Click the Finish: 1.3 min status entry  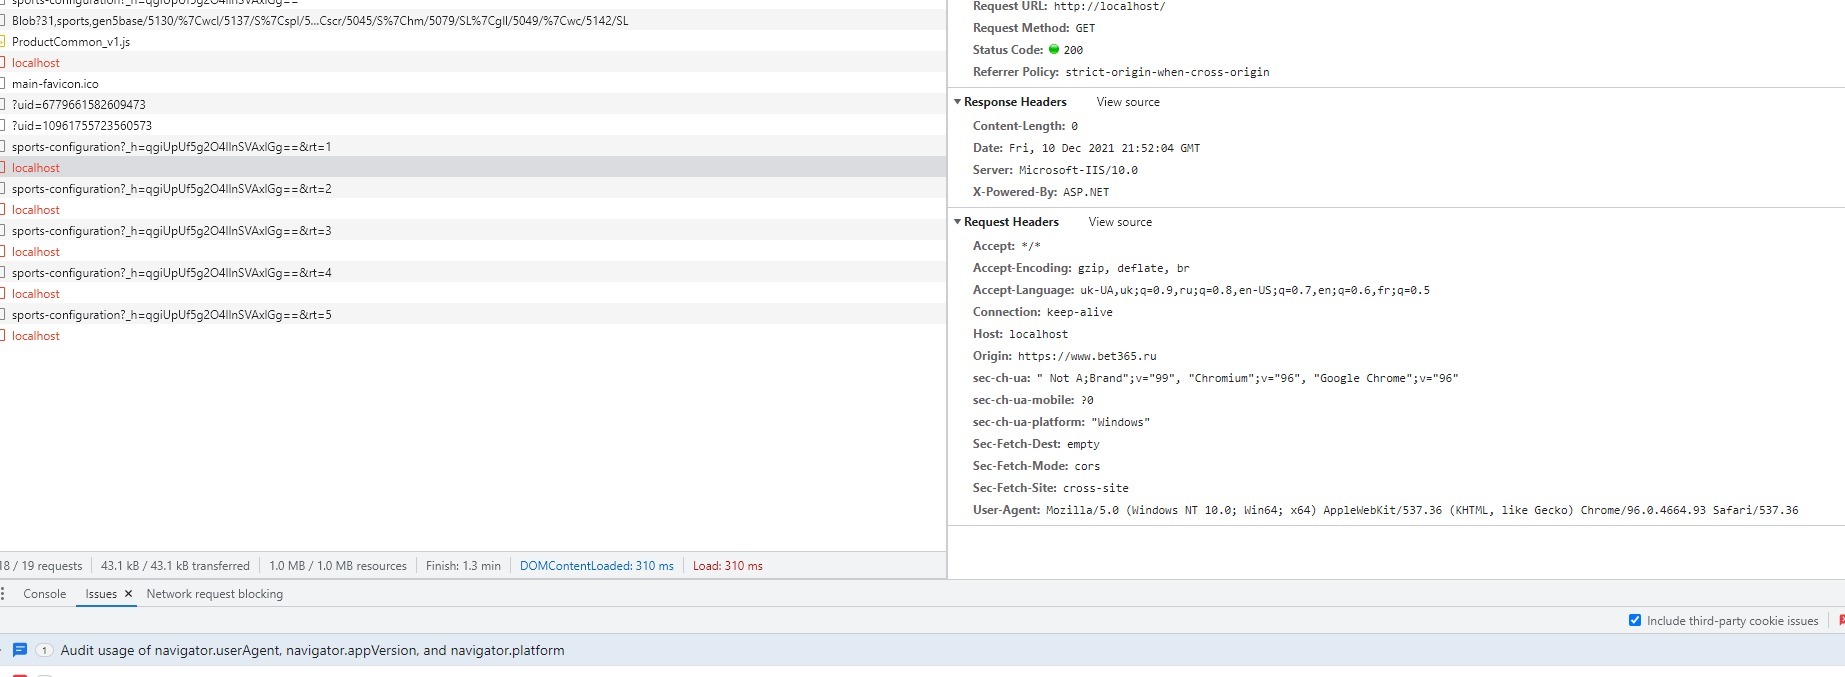[463, 566]
